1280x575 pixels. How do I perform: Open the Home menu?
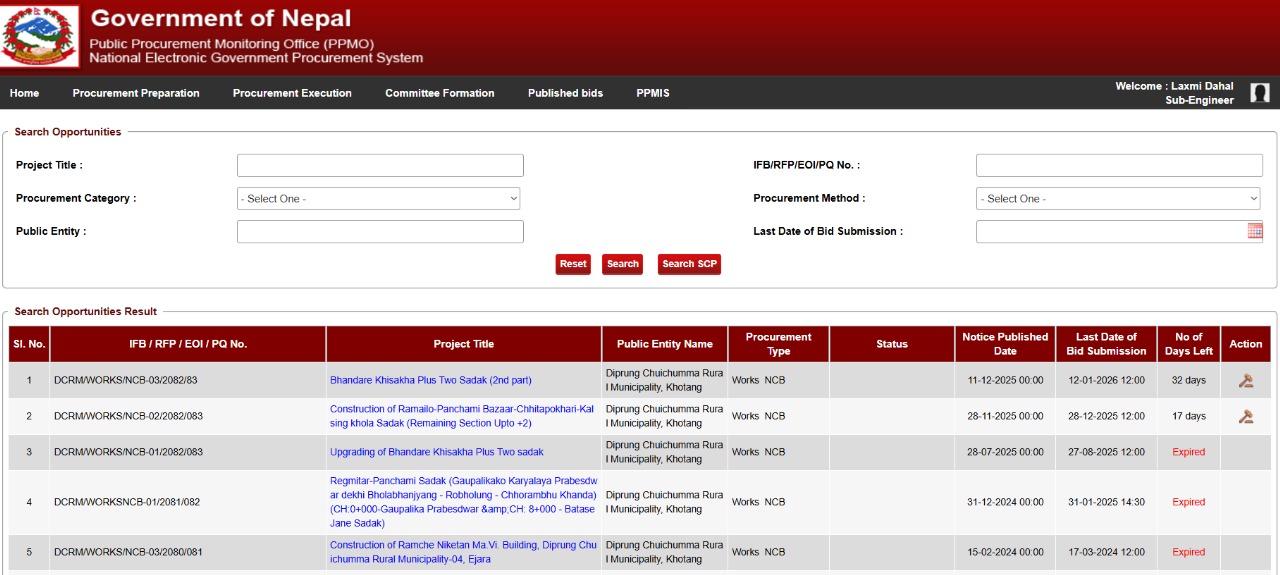coord(24,93)
